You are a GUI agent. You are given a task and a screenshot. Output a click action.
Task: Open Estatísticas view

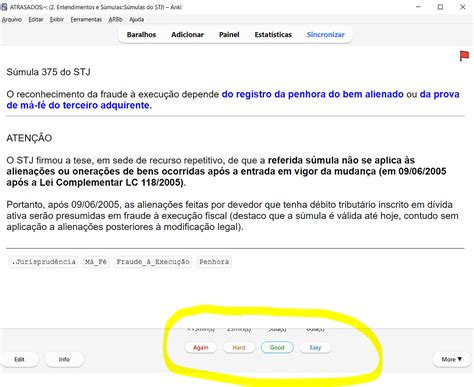(x=273, y=34)
